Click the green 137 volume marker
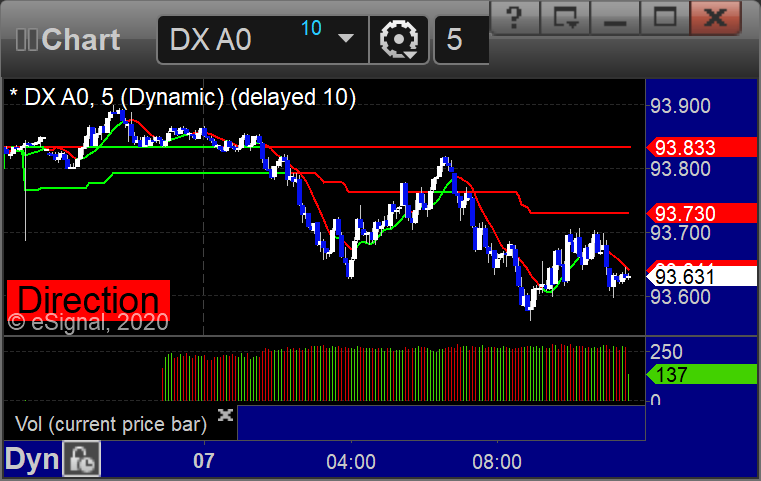 click(x=702, y=374)
